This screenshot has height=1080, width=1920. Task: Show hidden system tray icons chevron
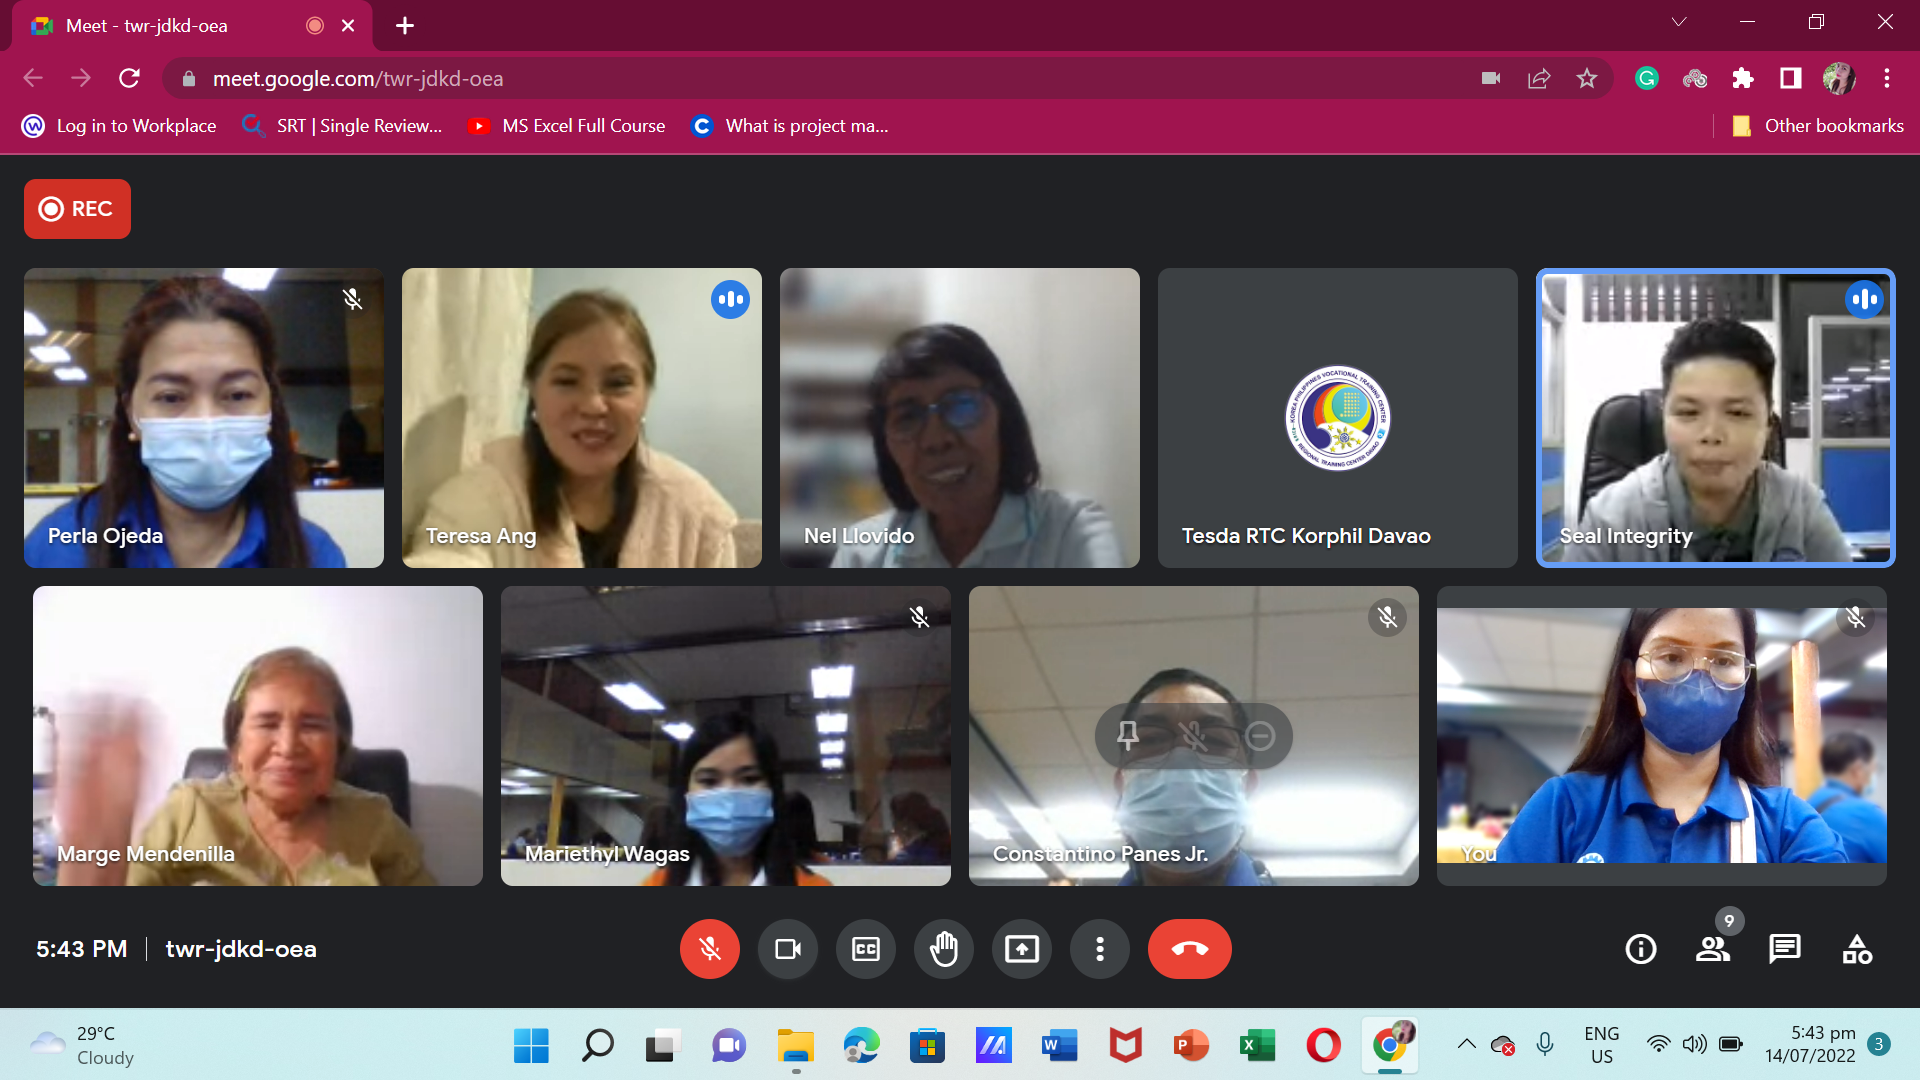click(x=1466, y=1045)
